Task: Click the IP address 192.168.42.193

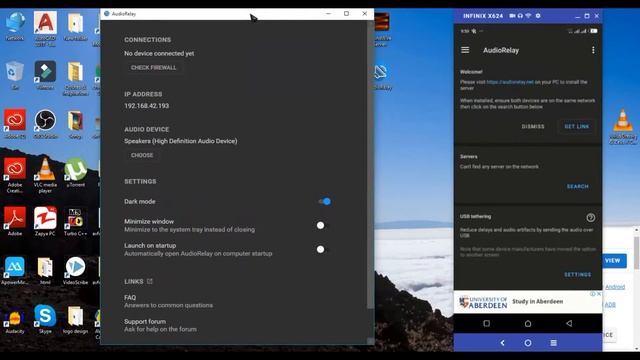Action: [x=147, y=106]
